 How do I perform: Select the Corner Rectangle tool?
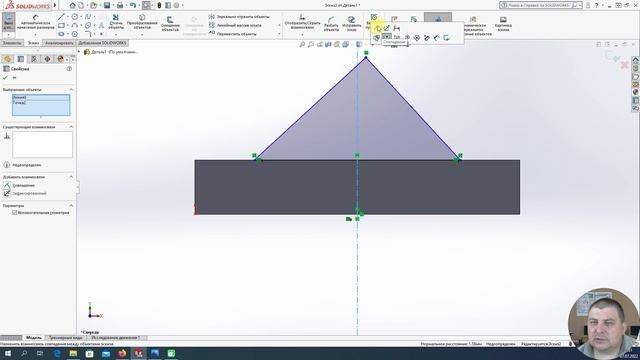tap(61, 25)
